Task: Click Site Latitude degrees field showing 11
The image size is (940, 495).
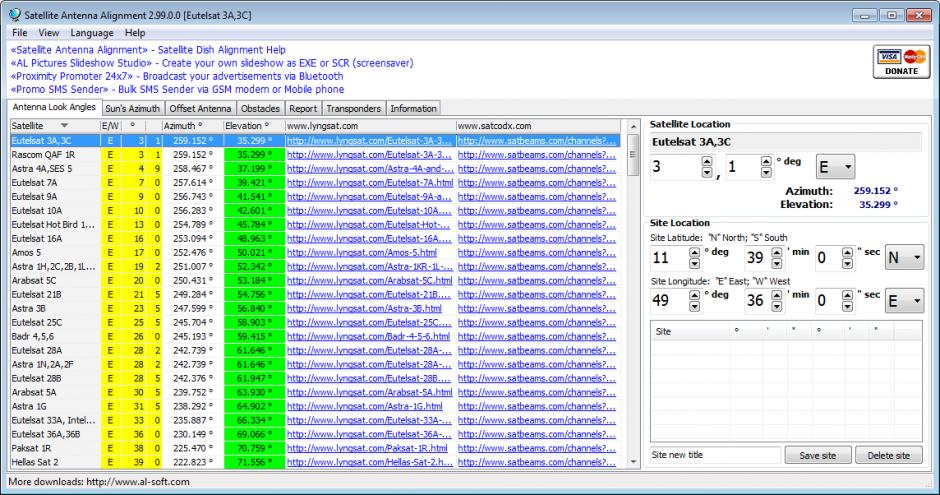Action: [x=669, y=258]
